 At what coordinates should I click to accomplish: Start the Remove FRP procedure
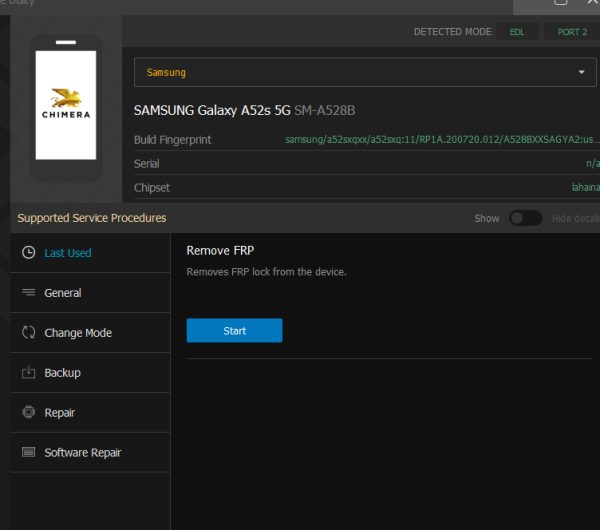pyautogui.click(x=235, y=331)
